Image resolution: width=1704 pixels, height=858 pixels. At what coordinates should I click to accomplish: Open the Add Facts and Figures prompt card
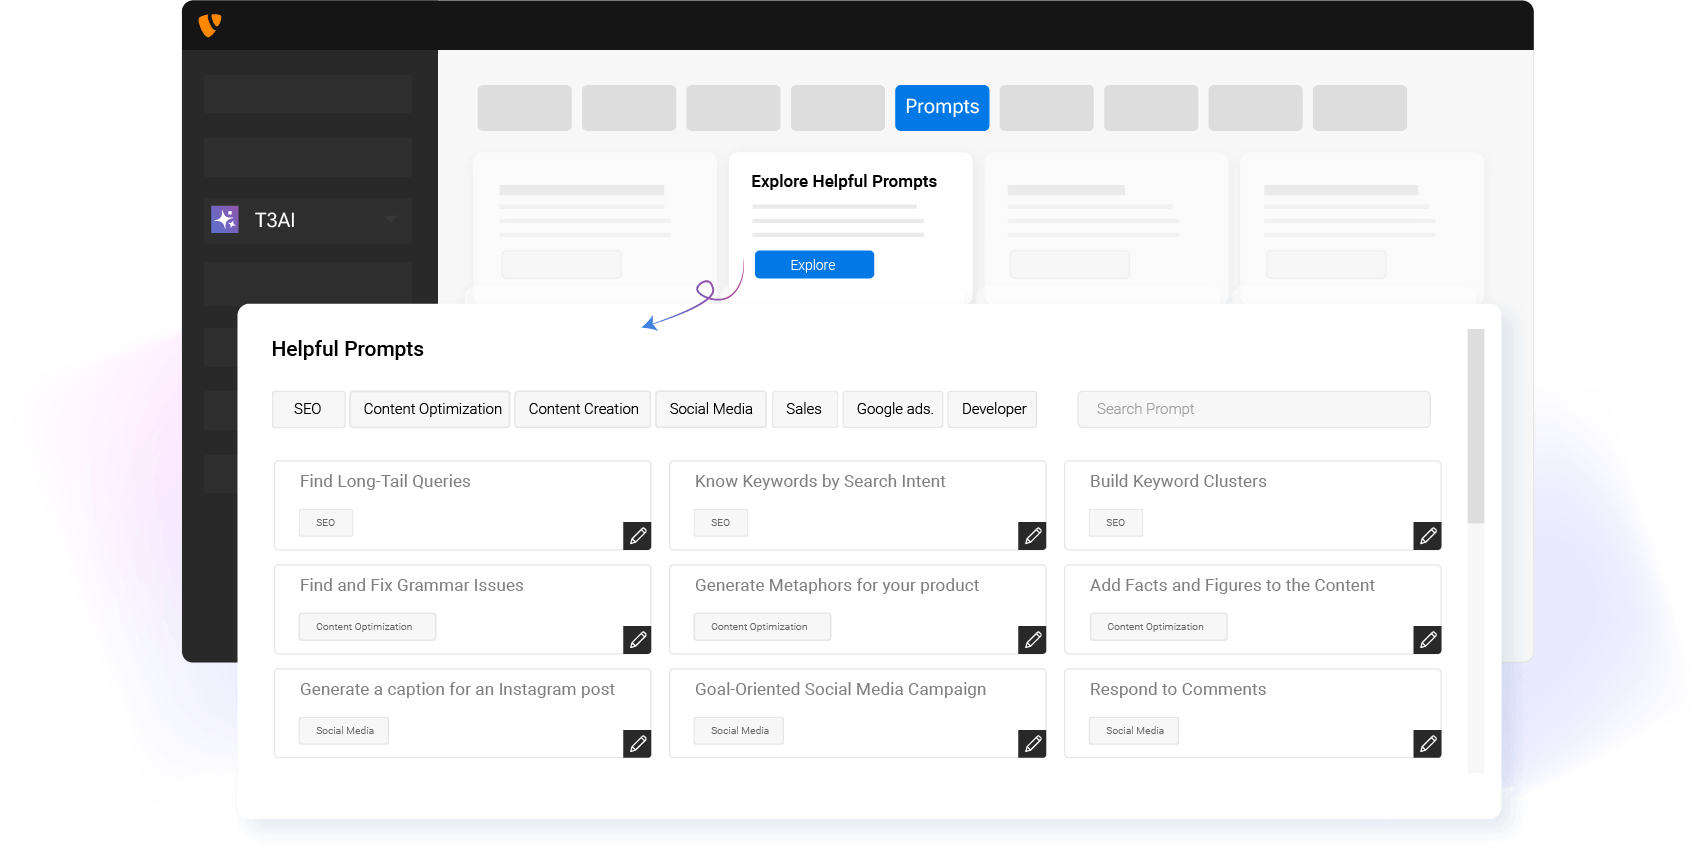[x=1232, y=586]
